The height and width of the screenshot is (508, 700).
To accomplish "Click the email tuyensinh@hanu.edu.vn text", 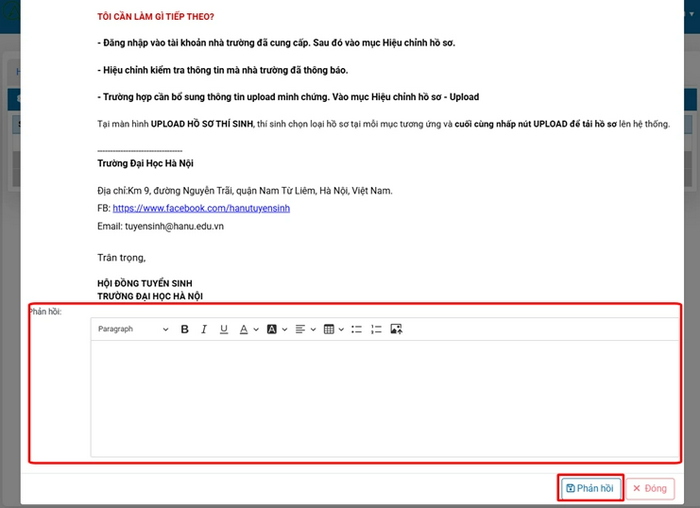I will [174, 226].
